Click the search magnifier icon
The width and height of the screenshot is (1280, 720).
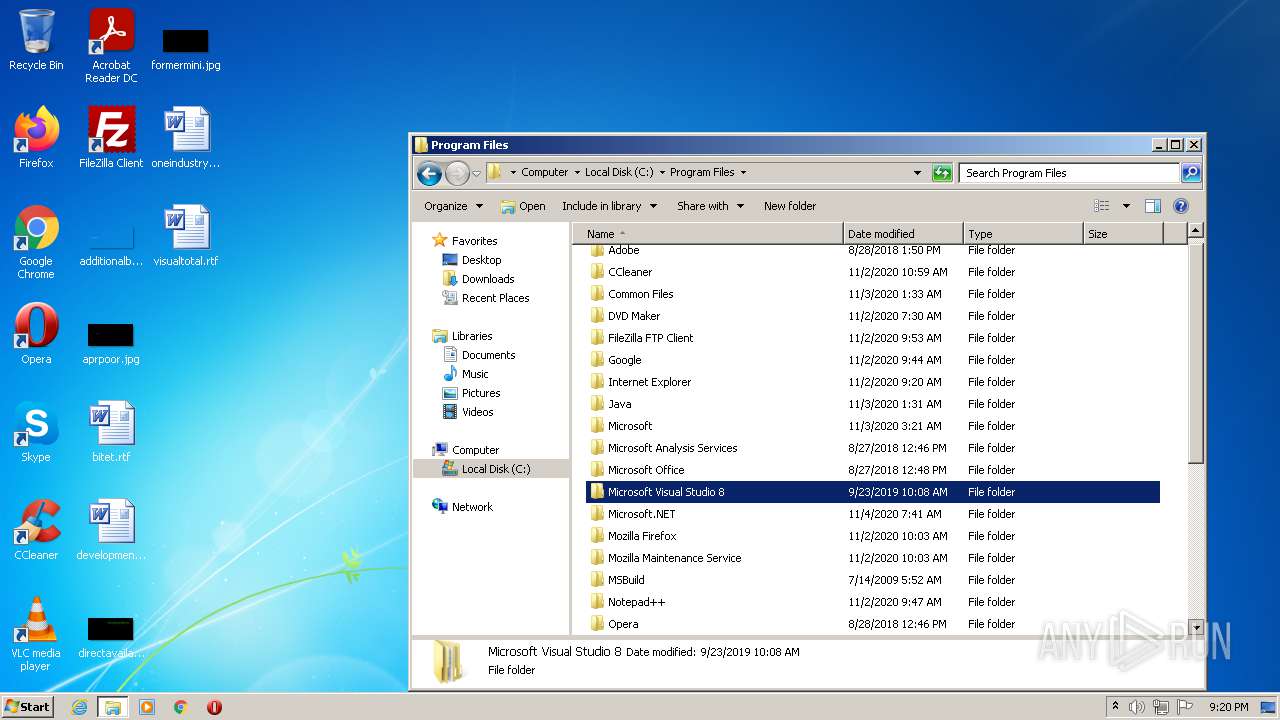click(x=1191, y=173)
